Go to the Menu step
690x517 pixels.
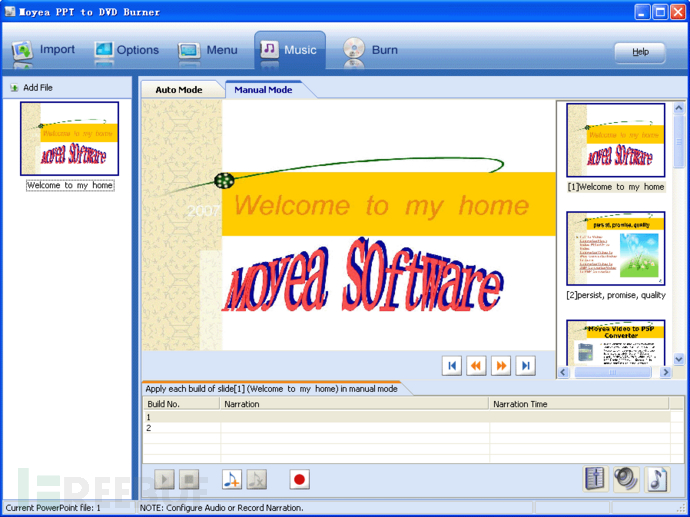click(208, 50)
